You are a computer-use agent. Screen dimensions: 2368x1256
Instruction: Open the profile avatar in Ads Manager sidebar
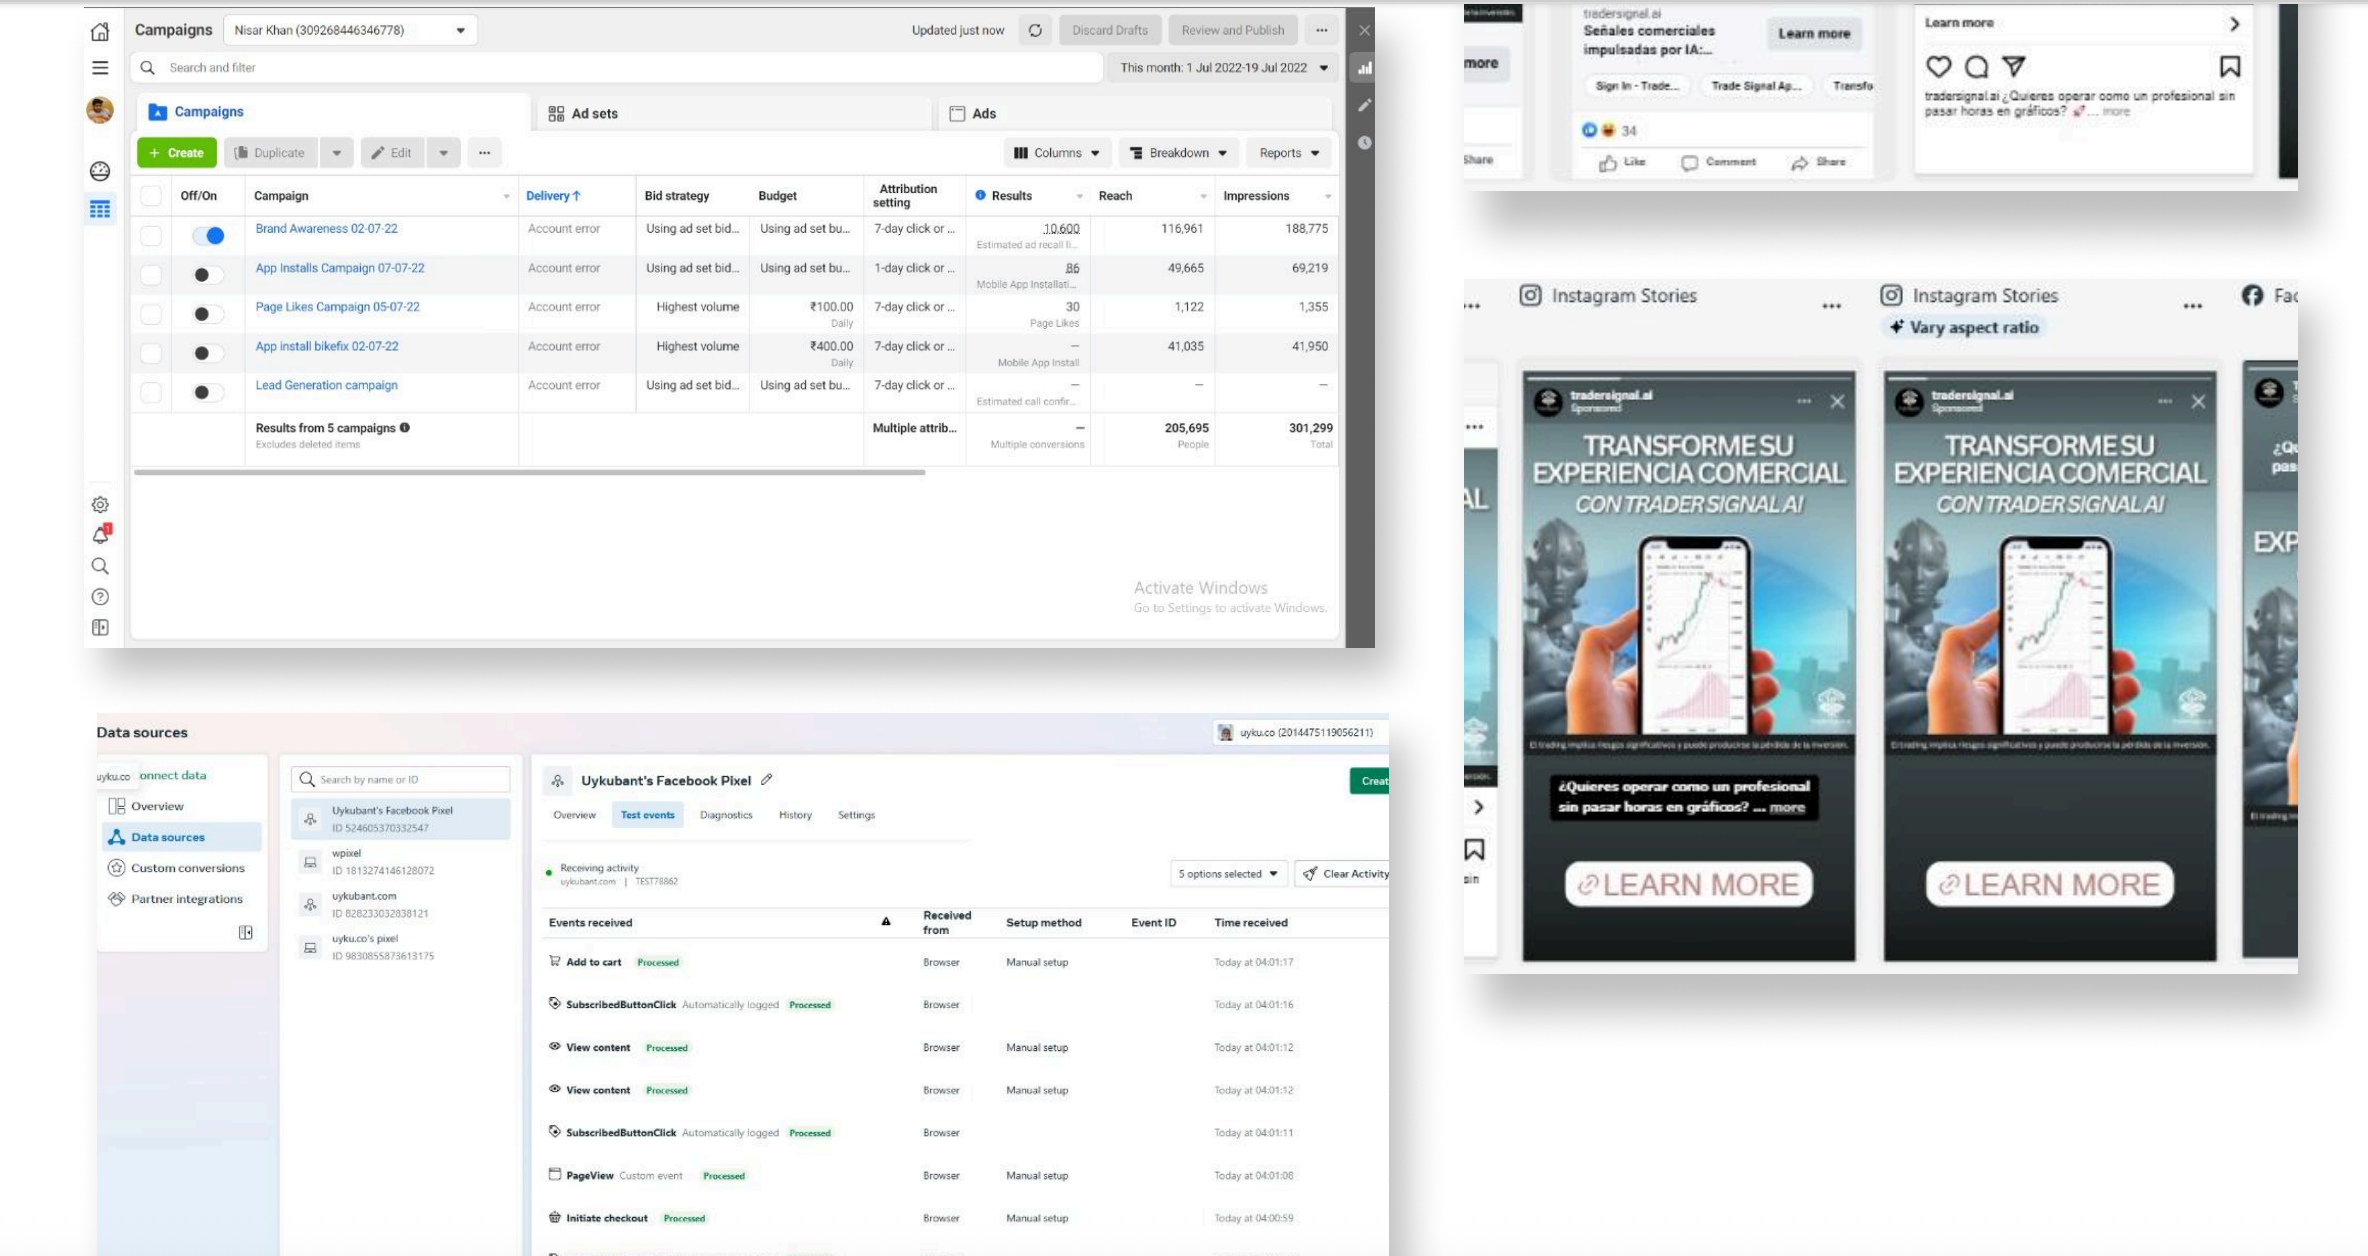pyautogui.click(x=100, y=110)
